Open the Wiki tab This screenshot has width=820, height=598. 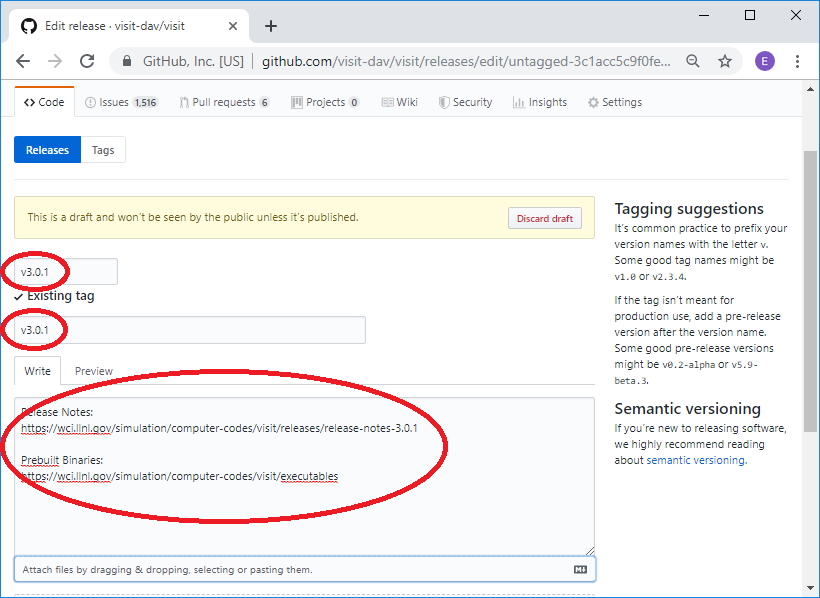coord(400,102)
